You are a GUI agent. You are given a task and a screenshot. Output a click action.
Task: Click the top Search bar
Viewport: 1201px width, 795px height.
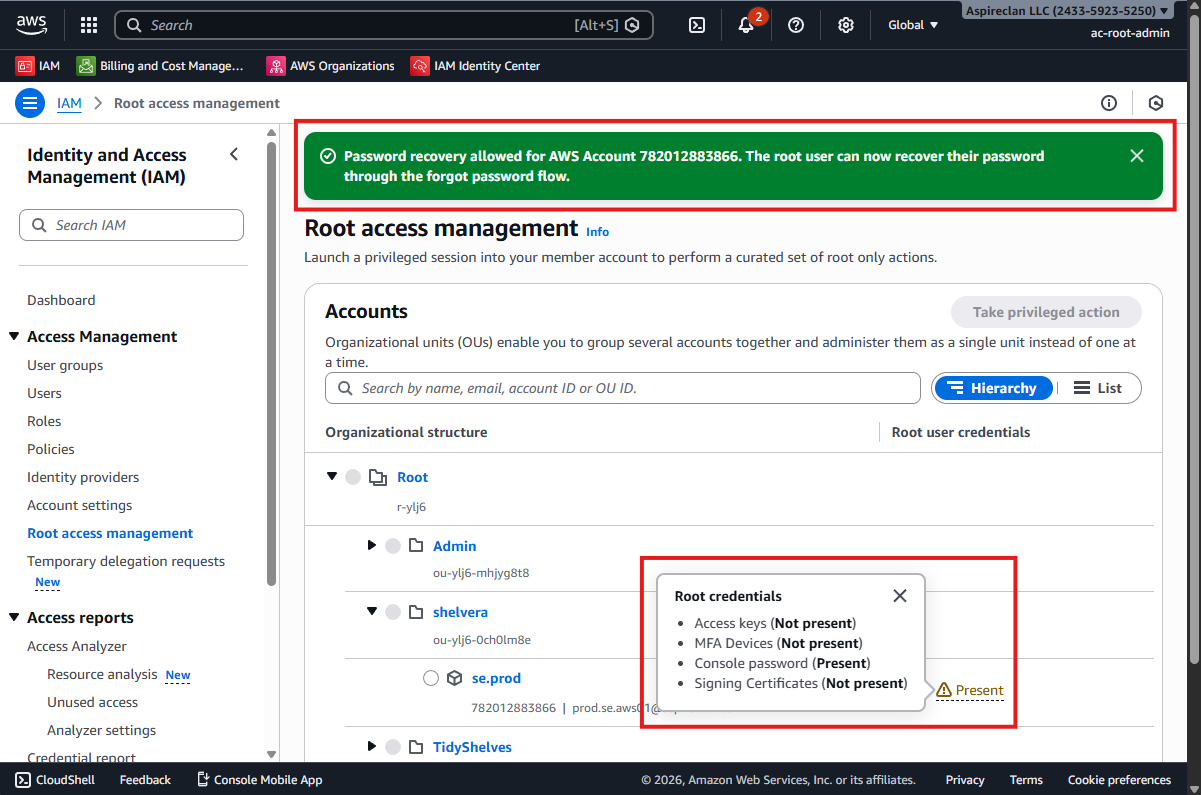pos(384,25)
